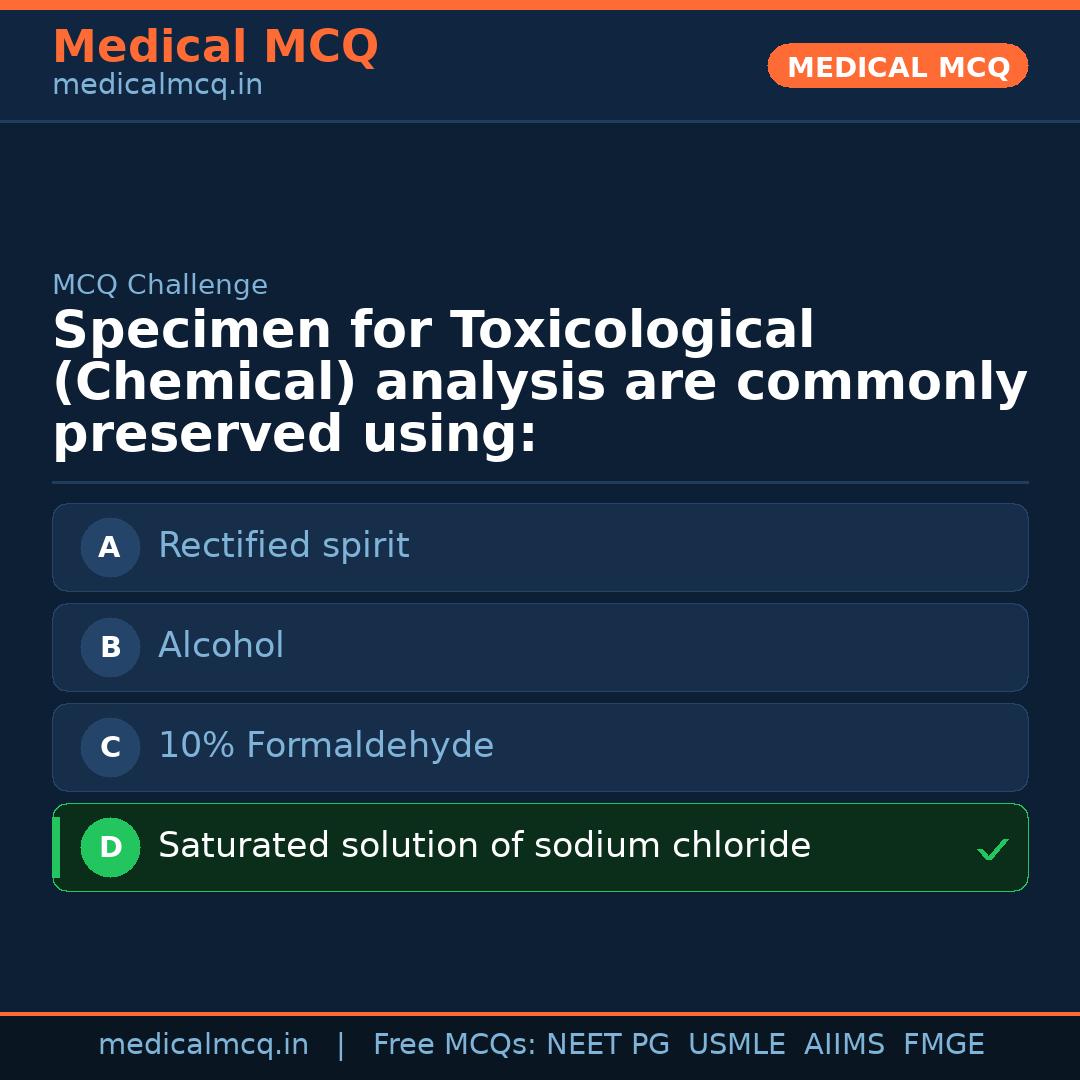Image resolution: width=1080 pixels, height=1080 pixels.
Task: Click the toxicological analysis question text
Action: click(x=540, y=383)
